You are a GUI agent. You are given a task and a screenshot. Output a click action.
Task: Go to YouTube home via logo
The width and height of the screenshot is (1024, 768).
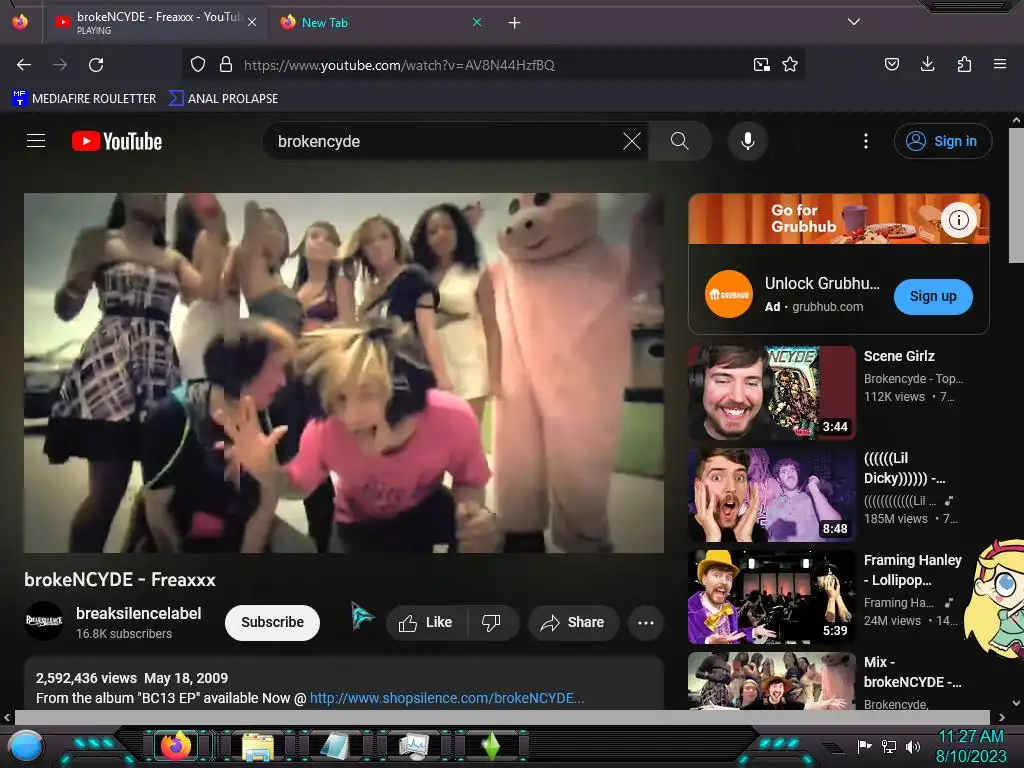tap(117, 141)
